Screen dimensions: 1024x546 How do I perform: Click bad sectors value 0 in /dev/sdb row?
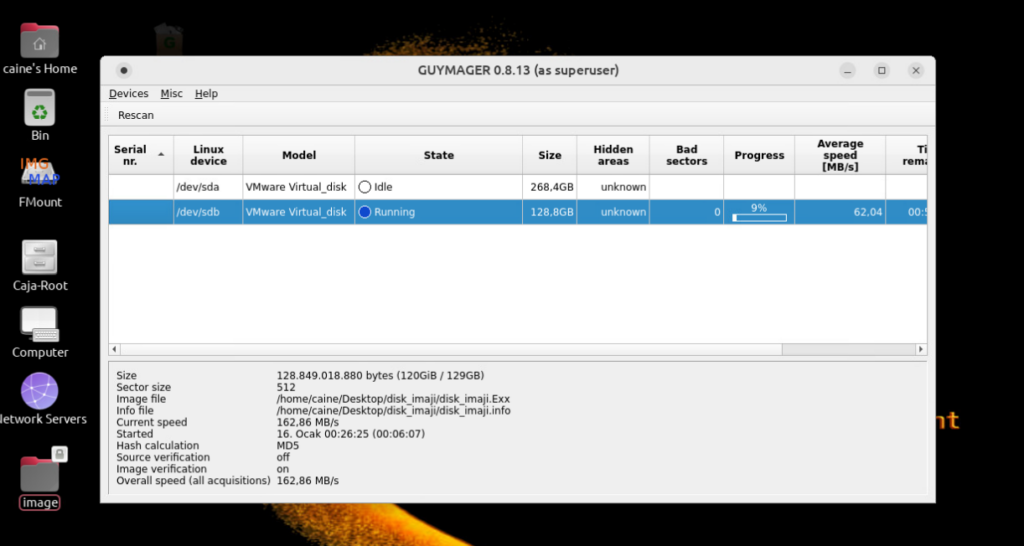point(686,212)
